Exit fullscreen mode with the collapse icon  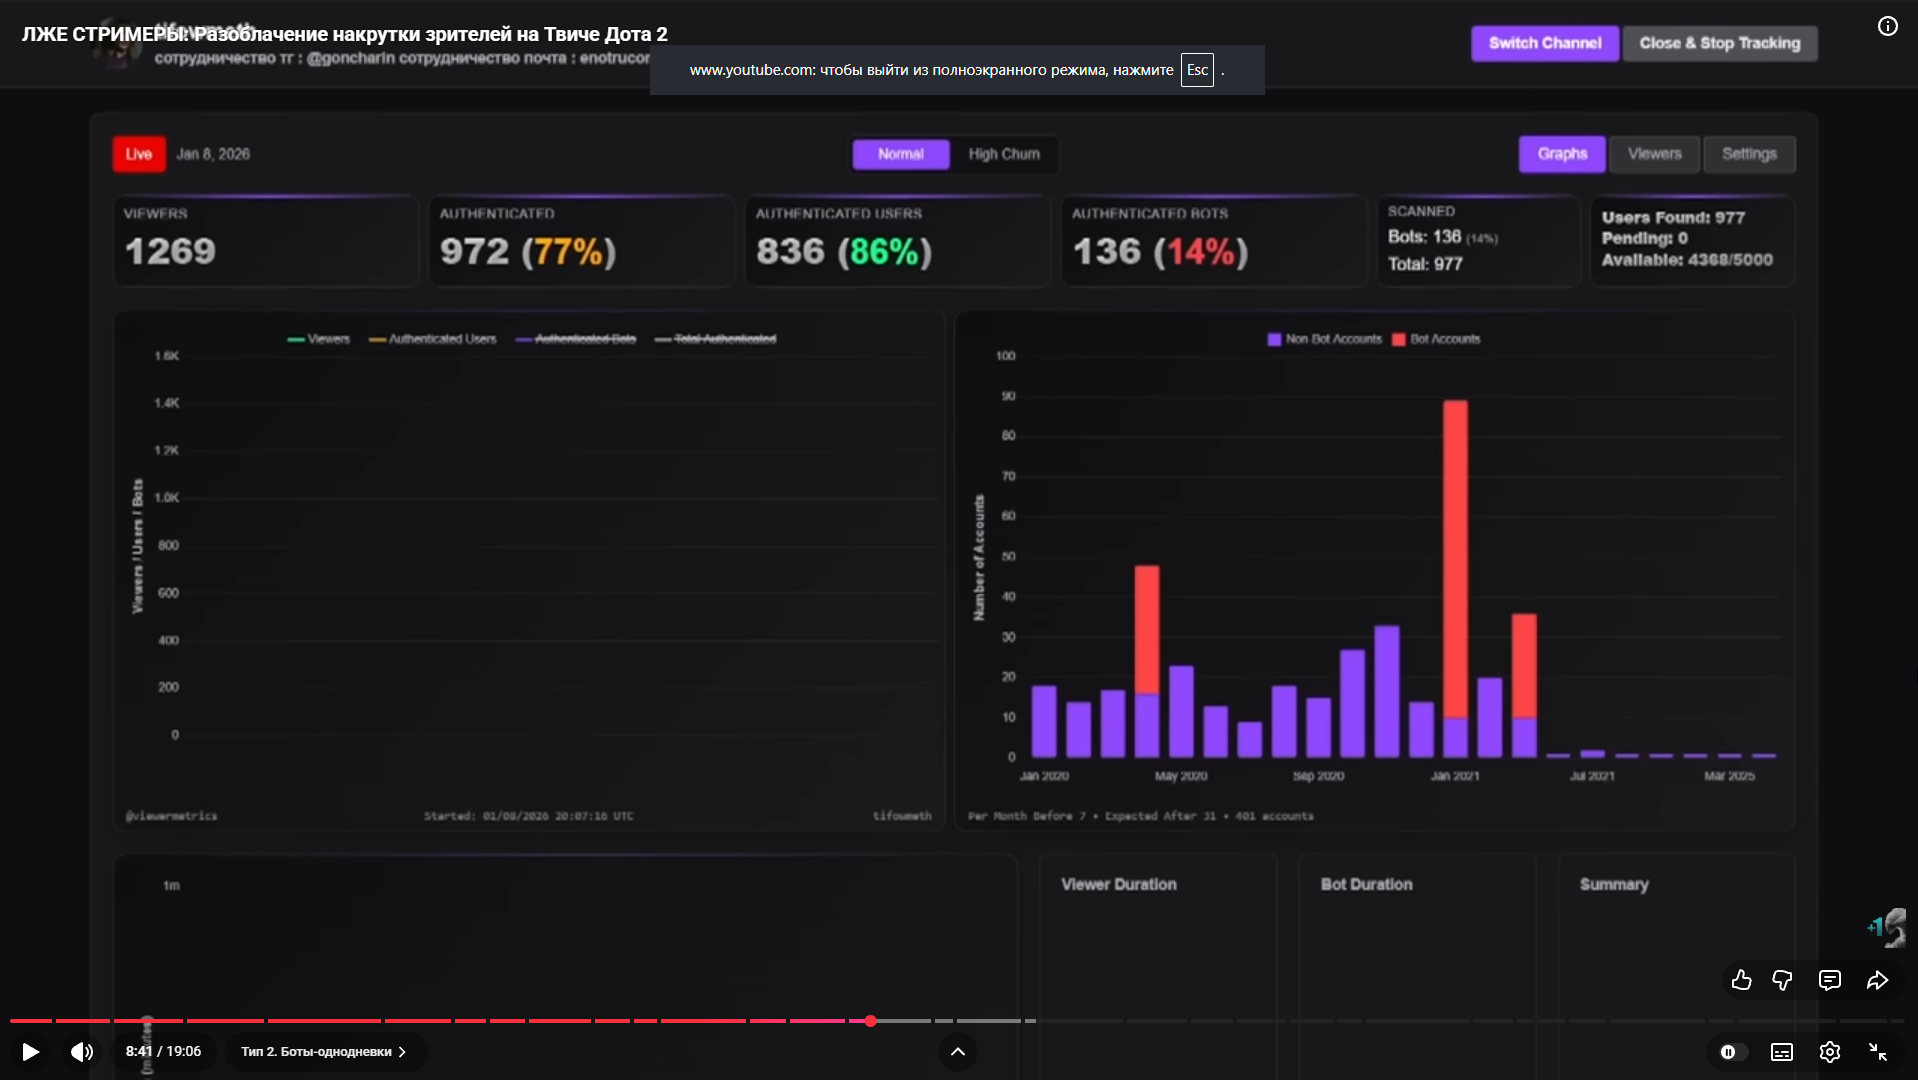pos(1878,1052)
